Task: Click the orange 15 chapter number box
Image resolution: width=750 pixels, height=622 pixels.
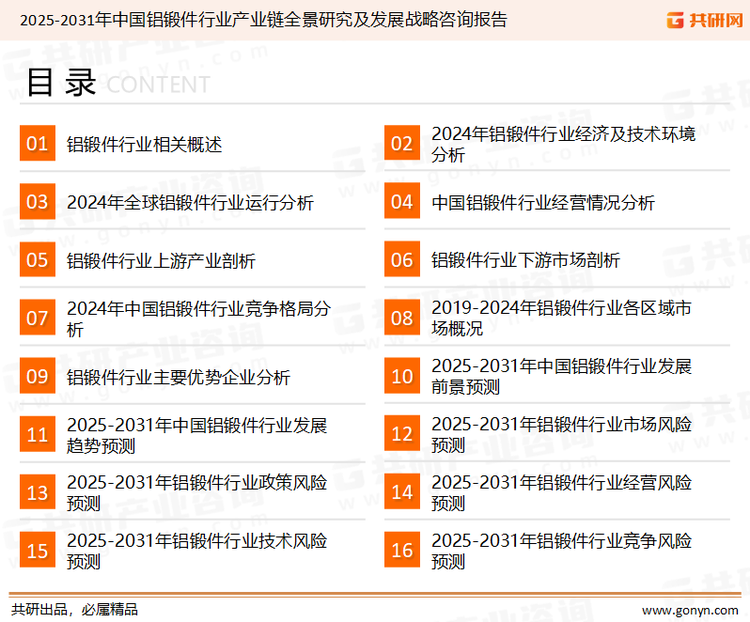Action: [x=37, y=550]
